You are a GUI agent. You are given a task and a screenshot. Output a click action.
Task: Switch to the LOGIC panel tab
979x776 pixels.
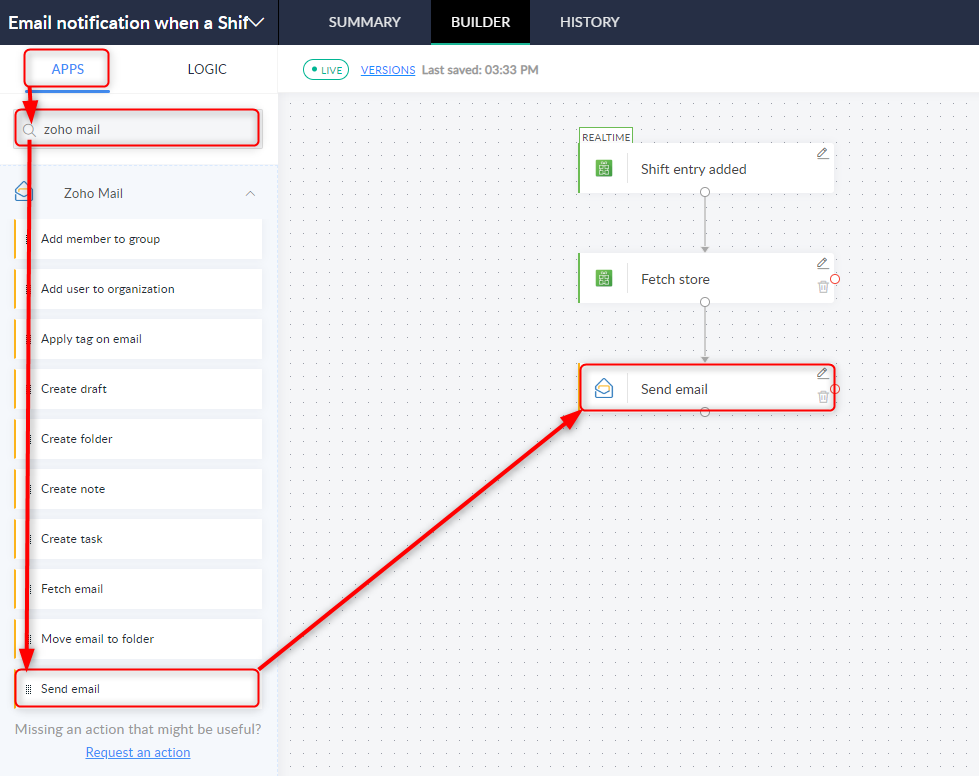coord(207,69)
